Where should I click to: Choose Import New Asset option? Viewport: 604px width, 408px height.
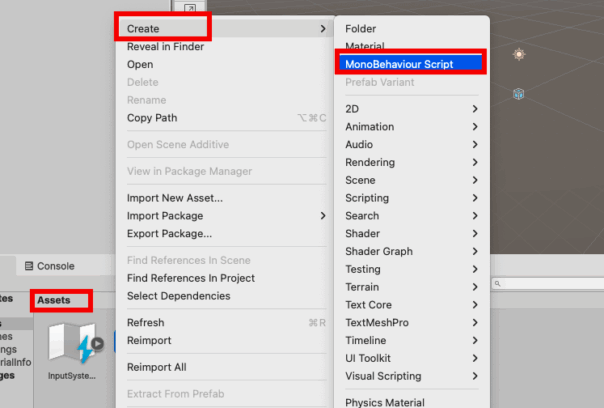[175, 198]
